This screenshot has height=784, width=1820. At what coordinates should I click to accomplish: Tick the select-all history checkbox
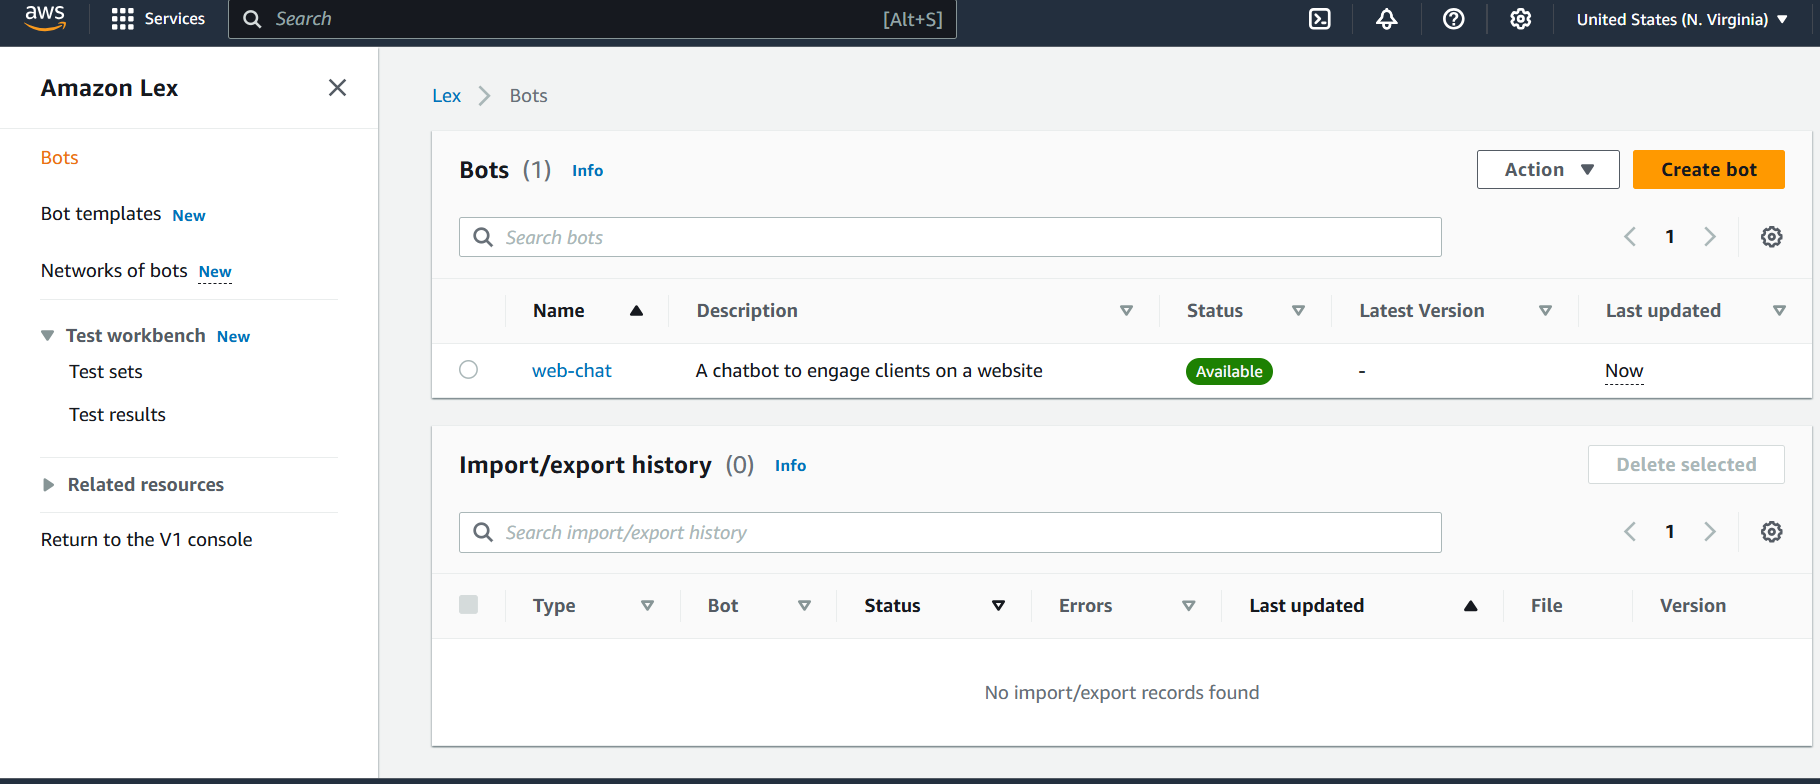click(x=468, y=605)
